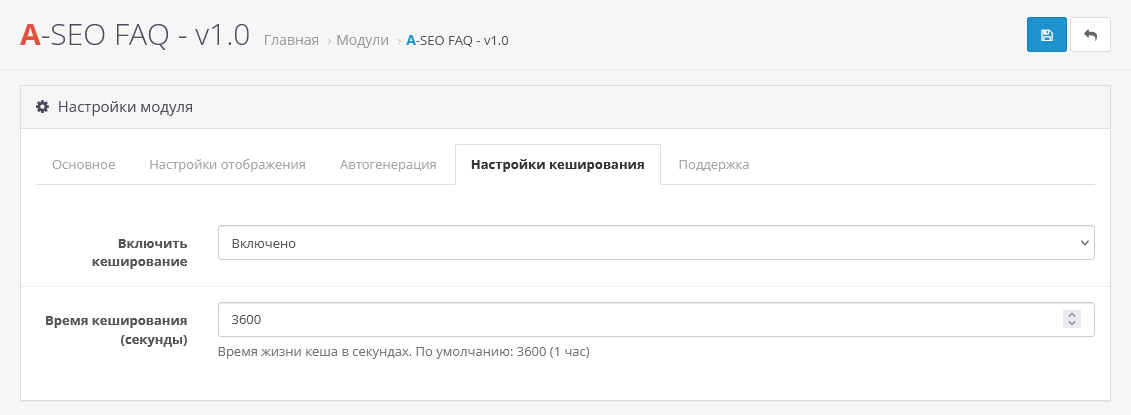The height and width of the screenshot is (415, 1131).
Task: Click the Включить кеширование label
Action: click(153, 252)
